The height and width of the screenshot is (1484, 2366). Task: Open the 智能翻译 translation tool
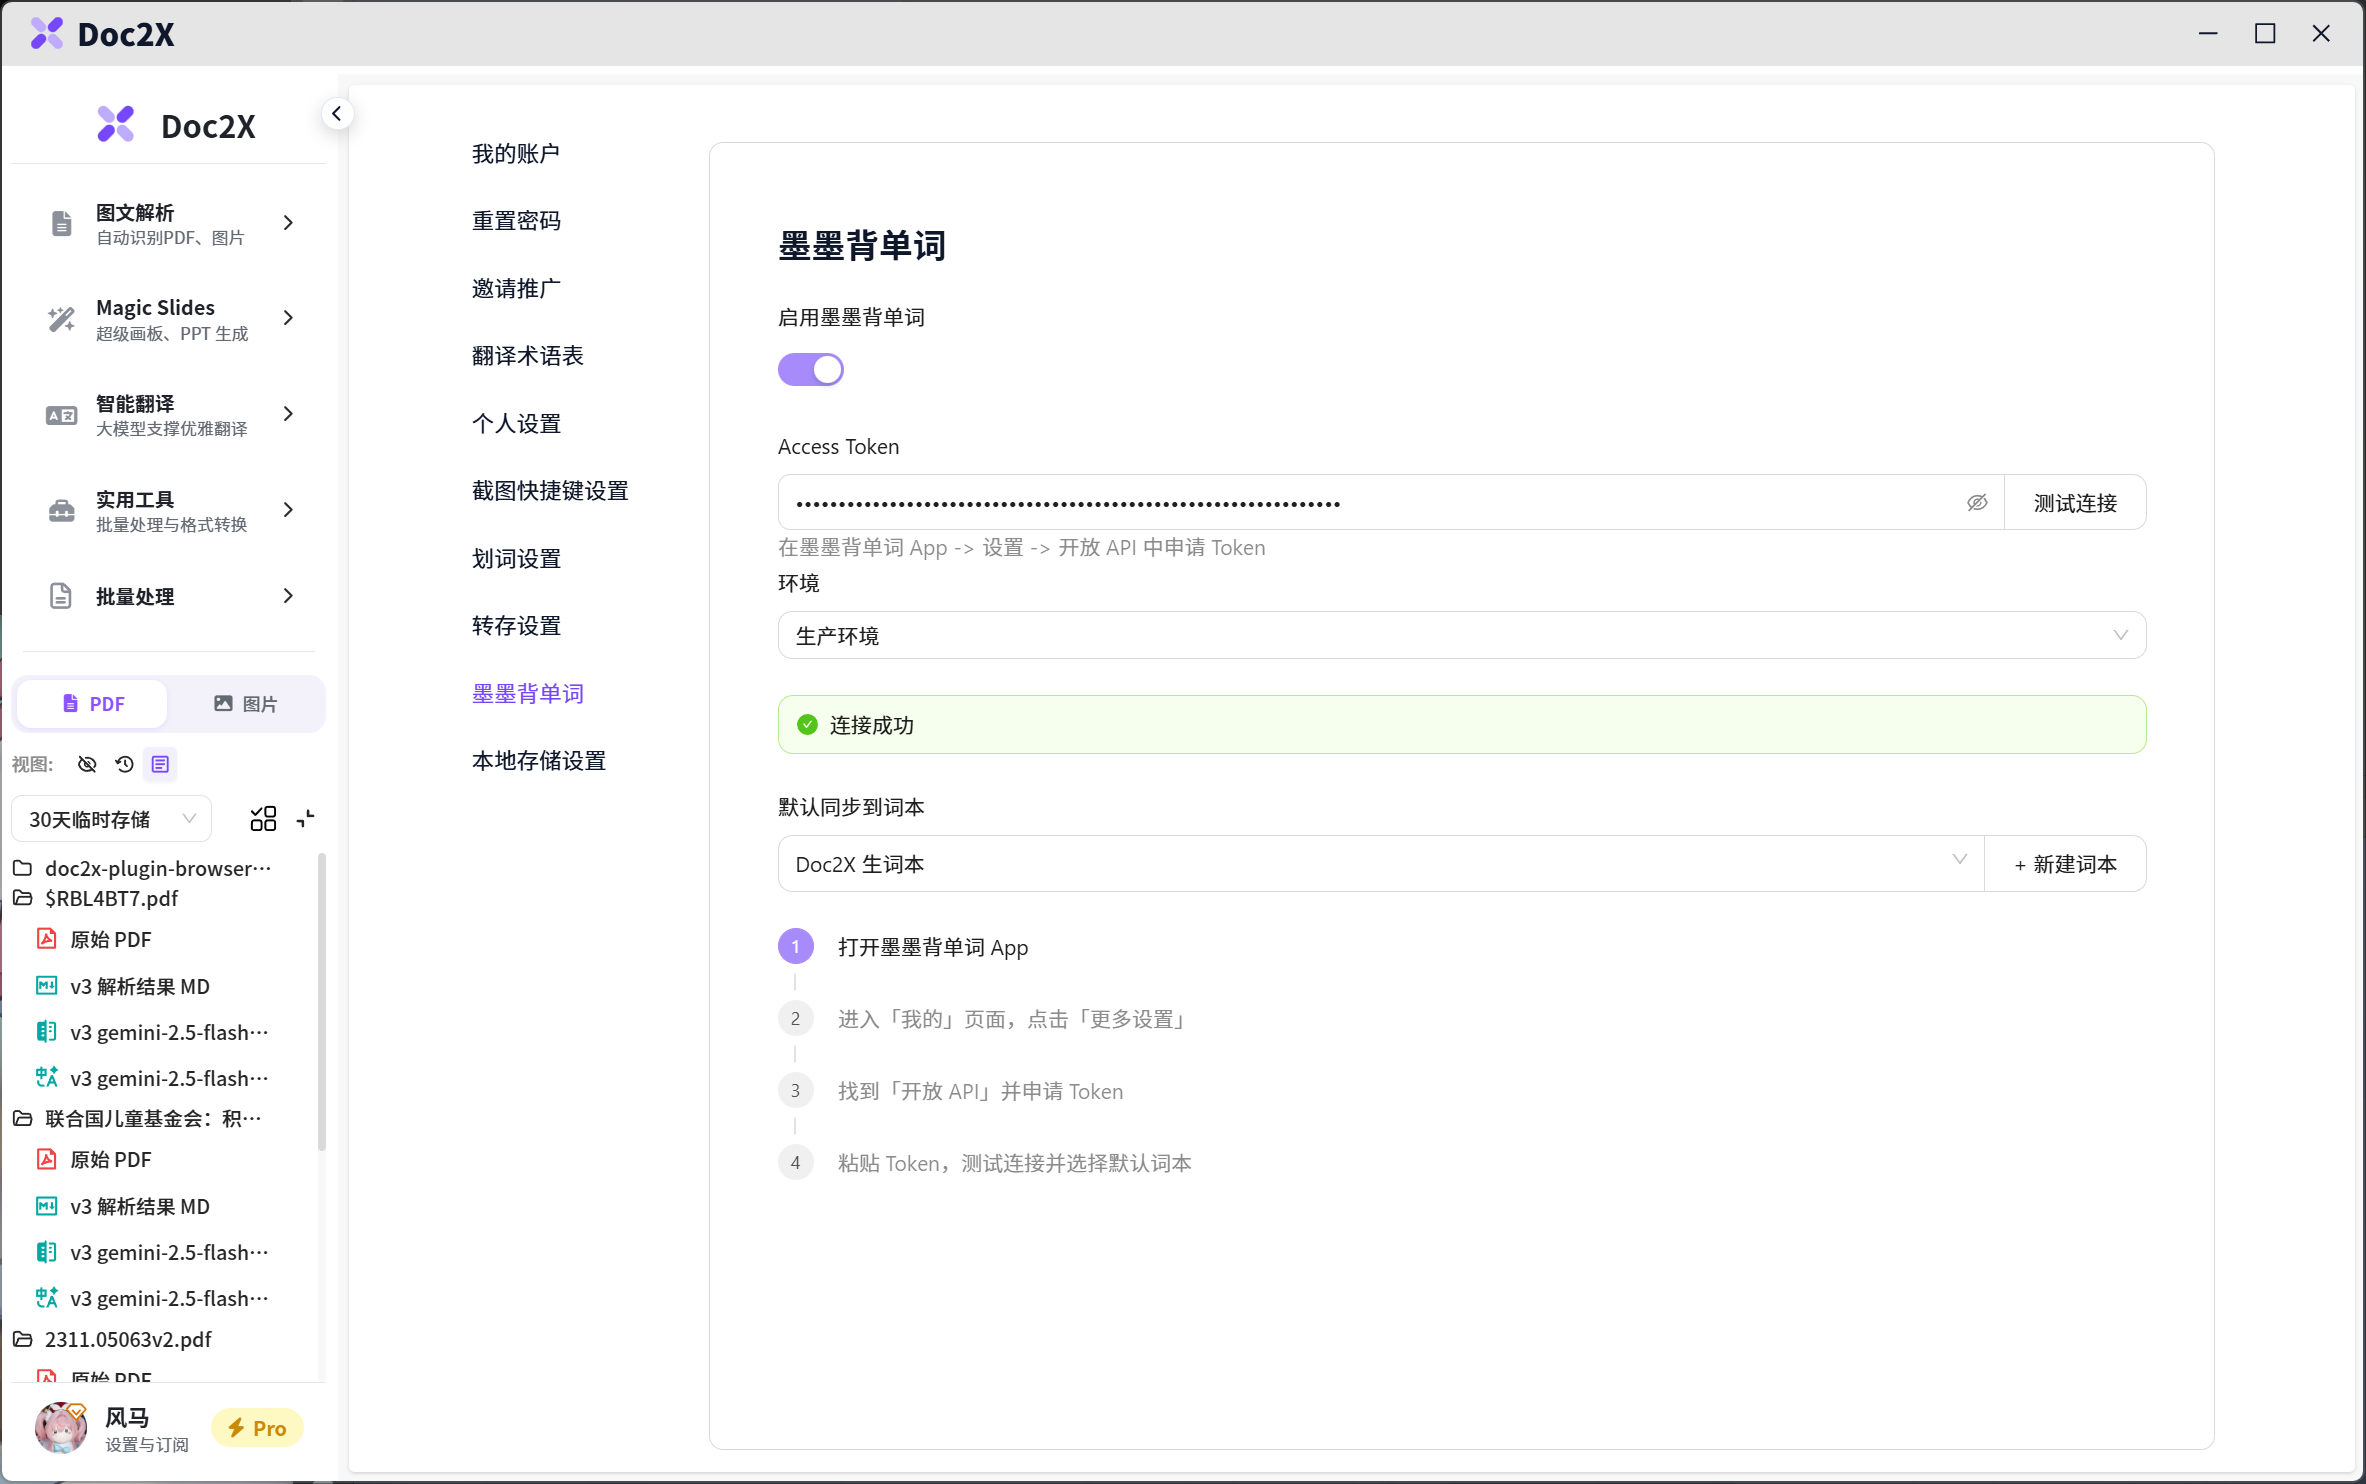pos(168,414)
